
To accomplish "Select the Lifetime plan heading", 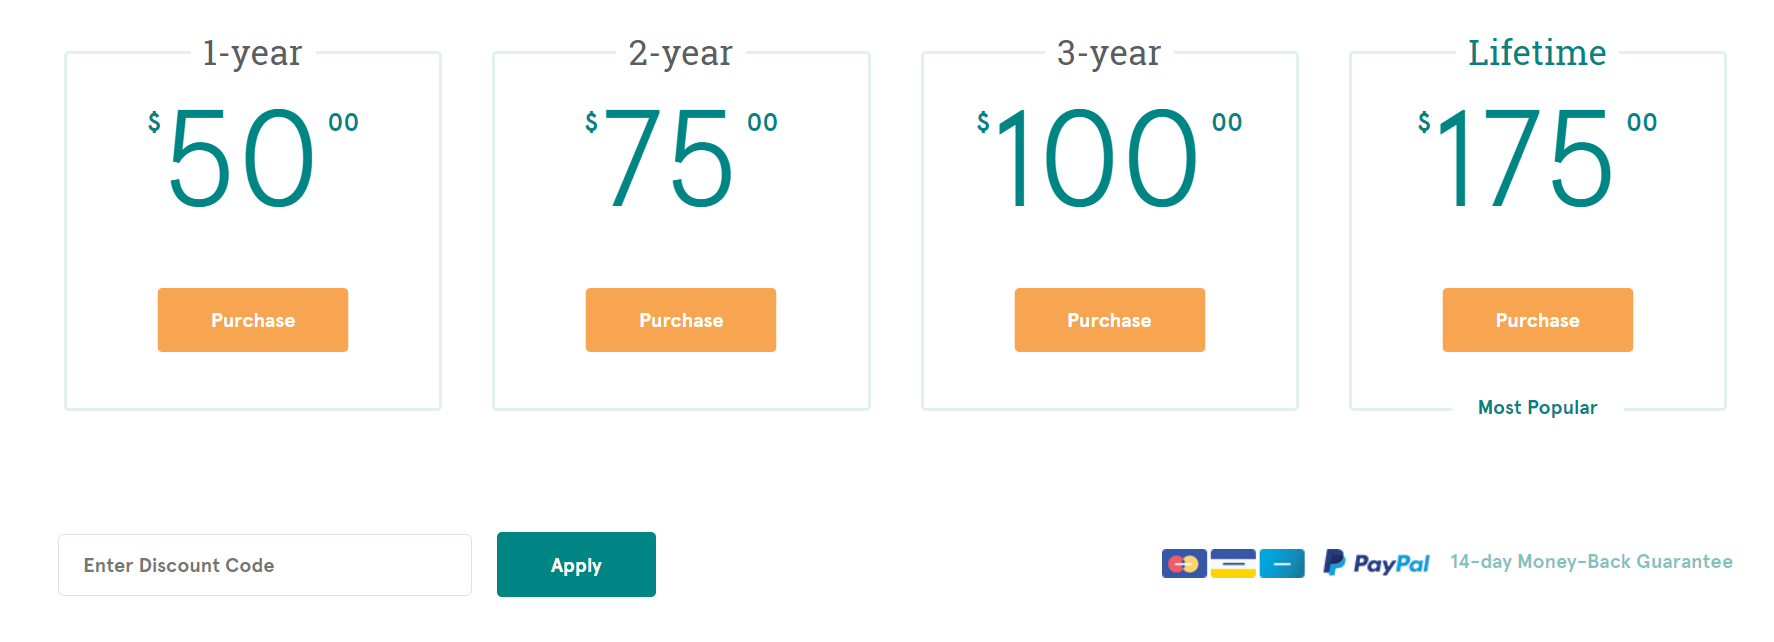I will pos(1537,53).
